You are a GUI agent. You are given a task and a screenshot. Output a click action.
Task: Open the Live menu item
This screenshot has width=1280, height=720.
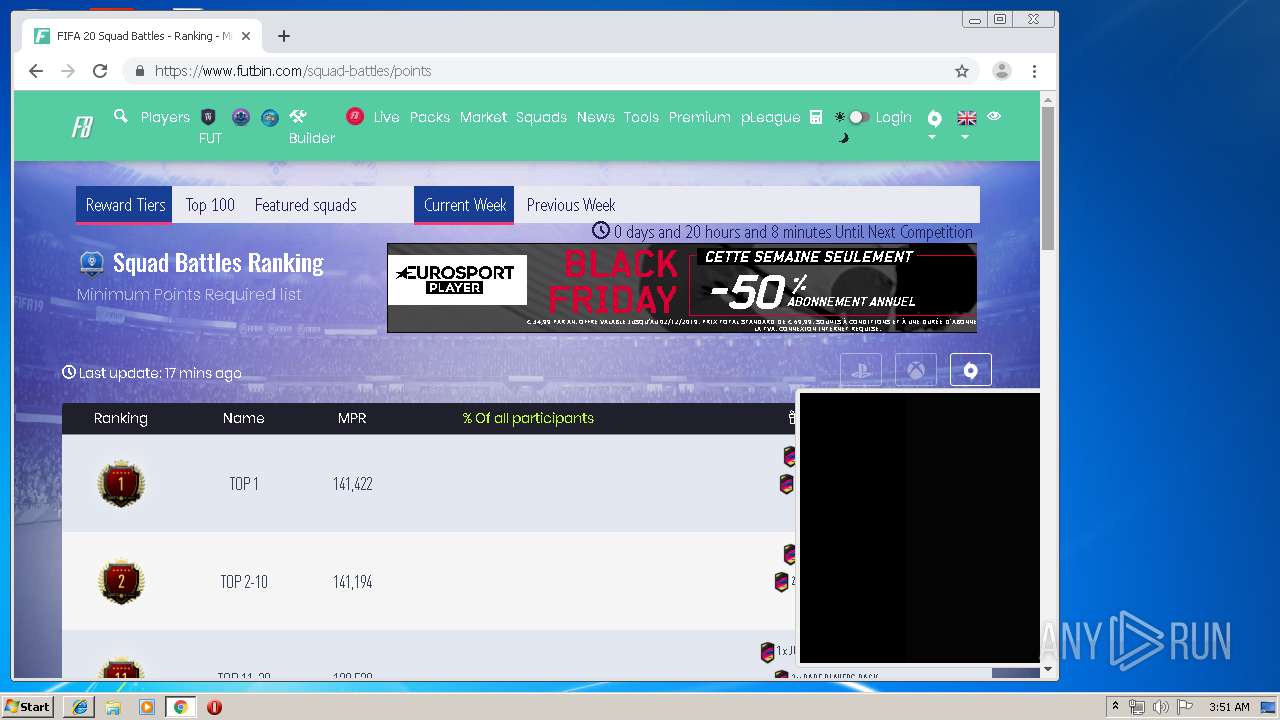pos(387,117)
